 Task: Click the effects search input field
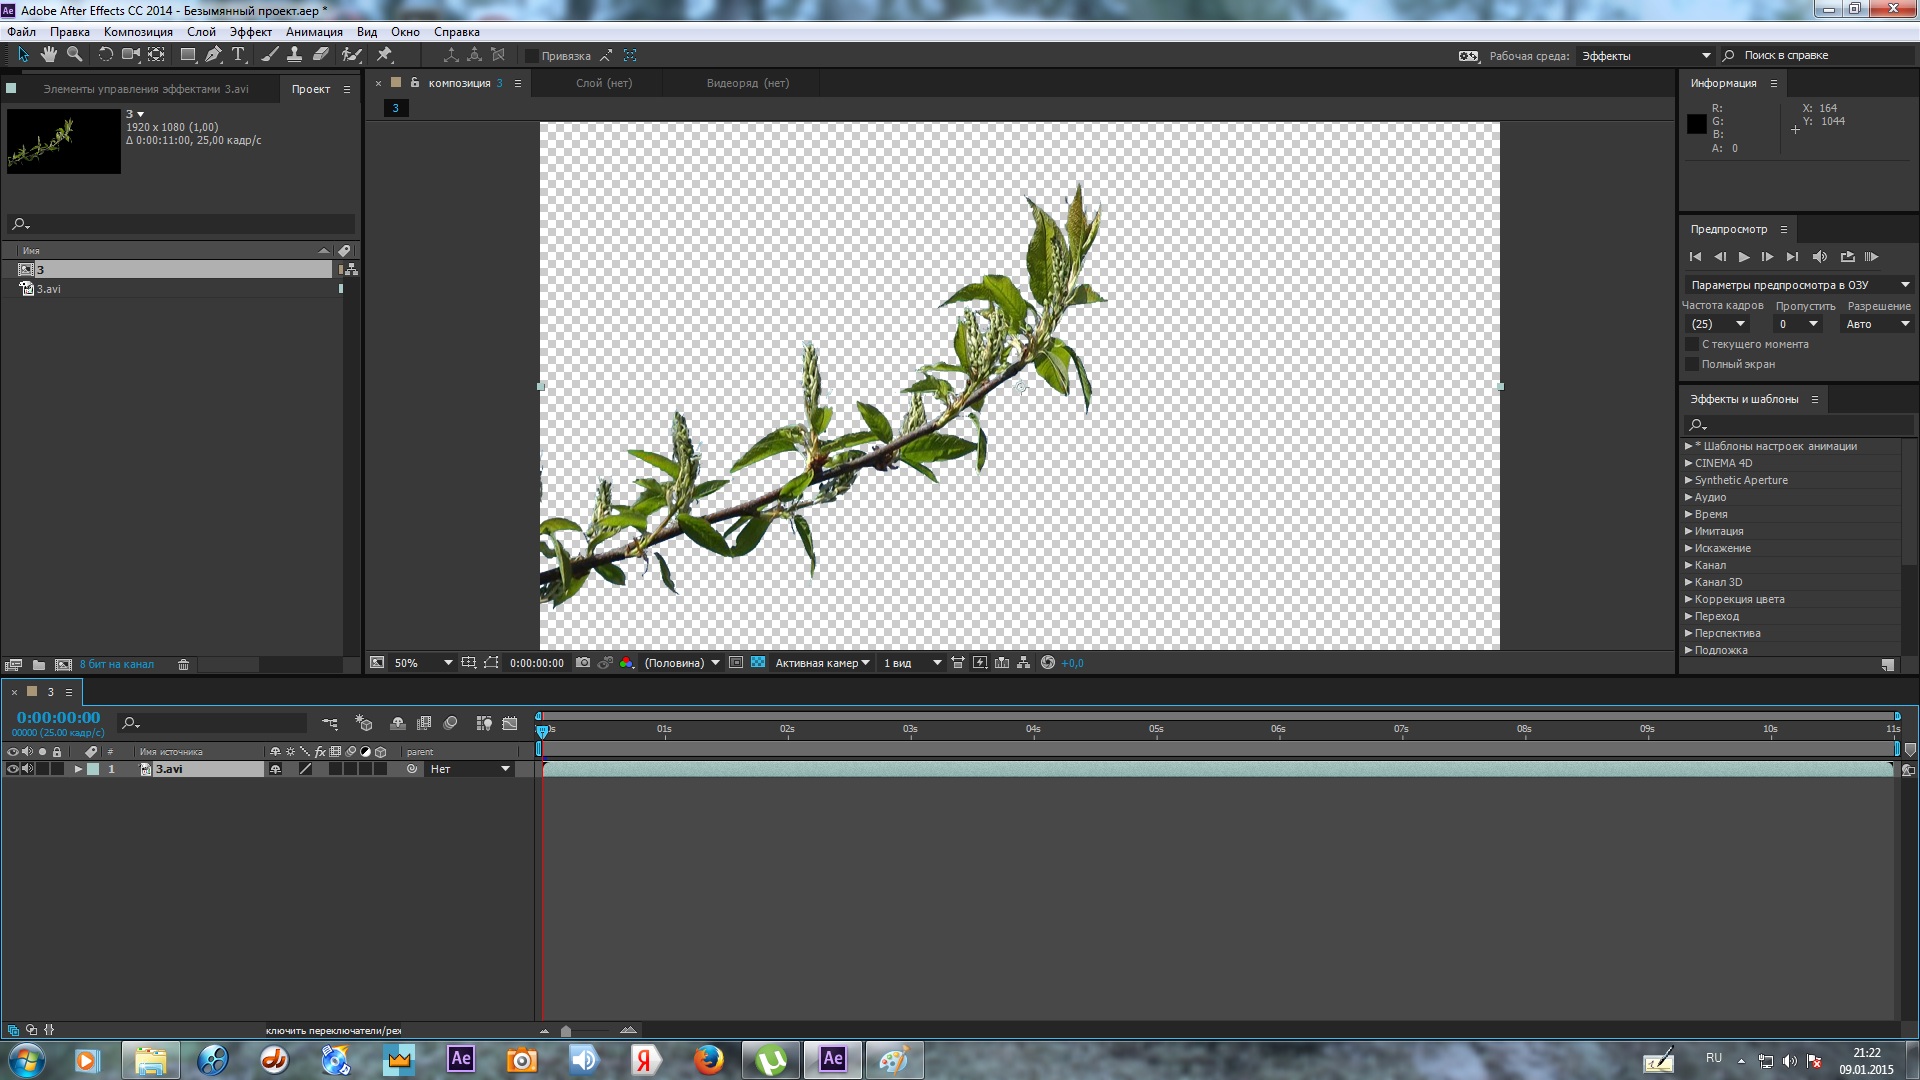point(1800,425)
